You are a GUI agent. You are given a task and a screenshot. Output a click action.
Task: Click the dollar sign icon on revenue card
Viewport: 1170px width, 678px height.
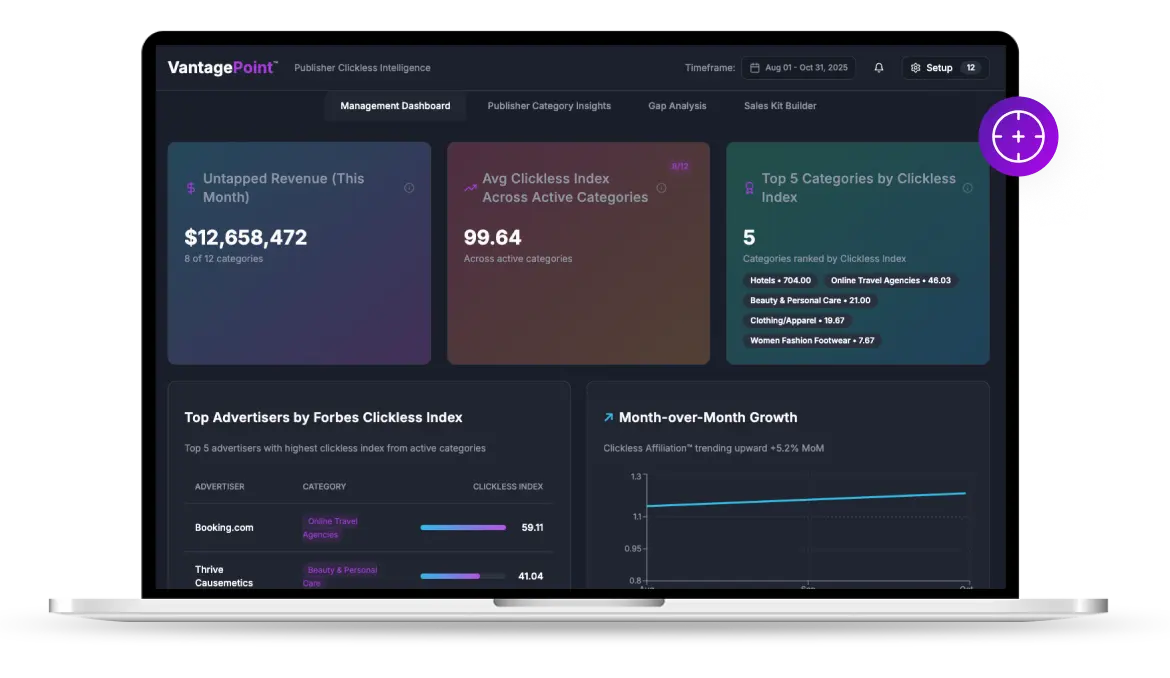(191, 188)
